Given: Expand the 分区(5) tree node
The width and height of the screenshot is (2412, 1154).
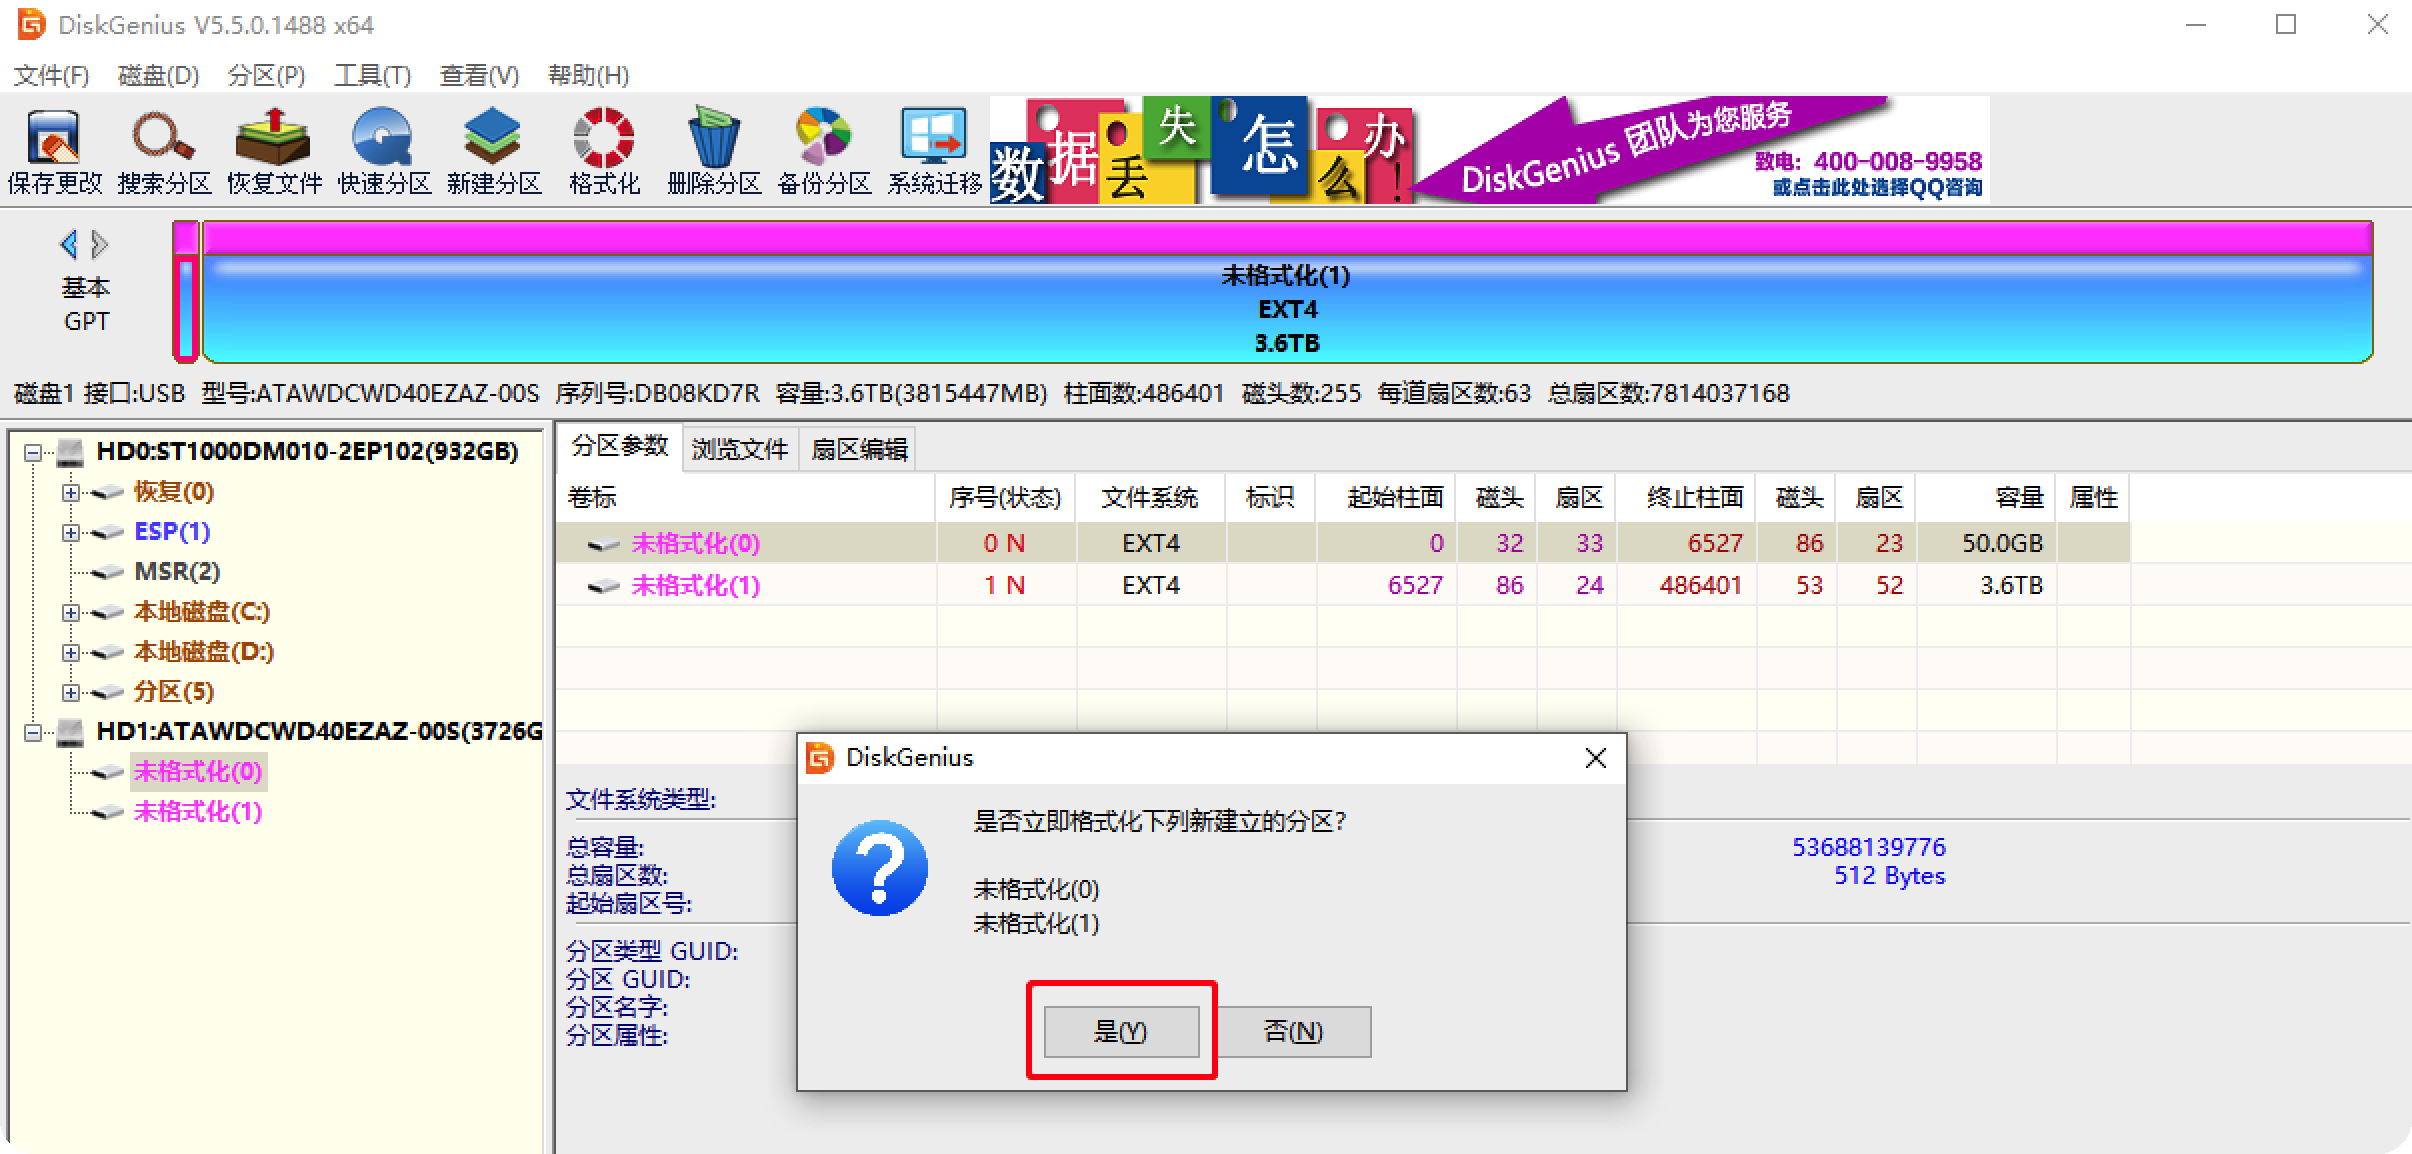Looking at the screenshot, I should pos(70,692).
